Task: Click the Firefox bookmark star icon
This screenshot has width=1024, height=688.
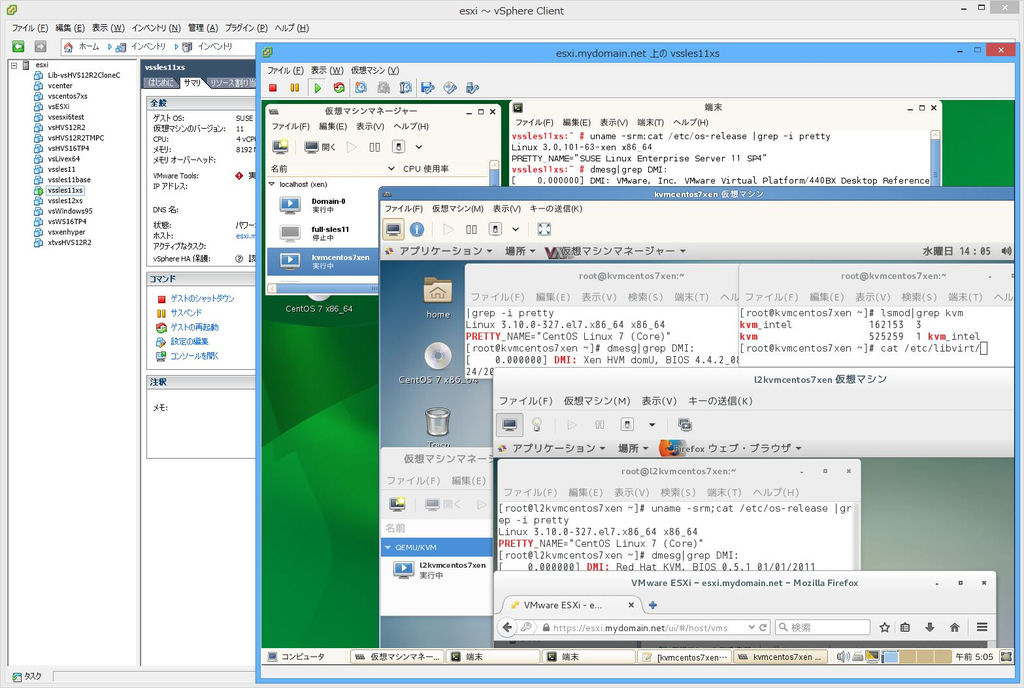Action: (x=884, y=627)
